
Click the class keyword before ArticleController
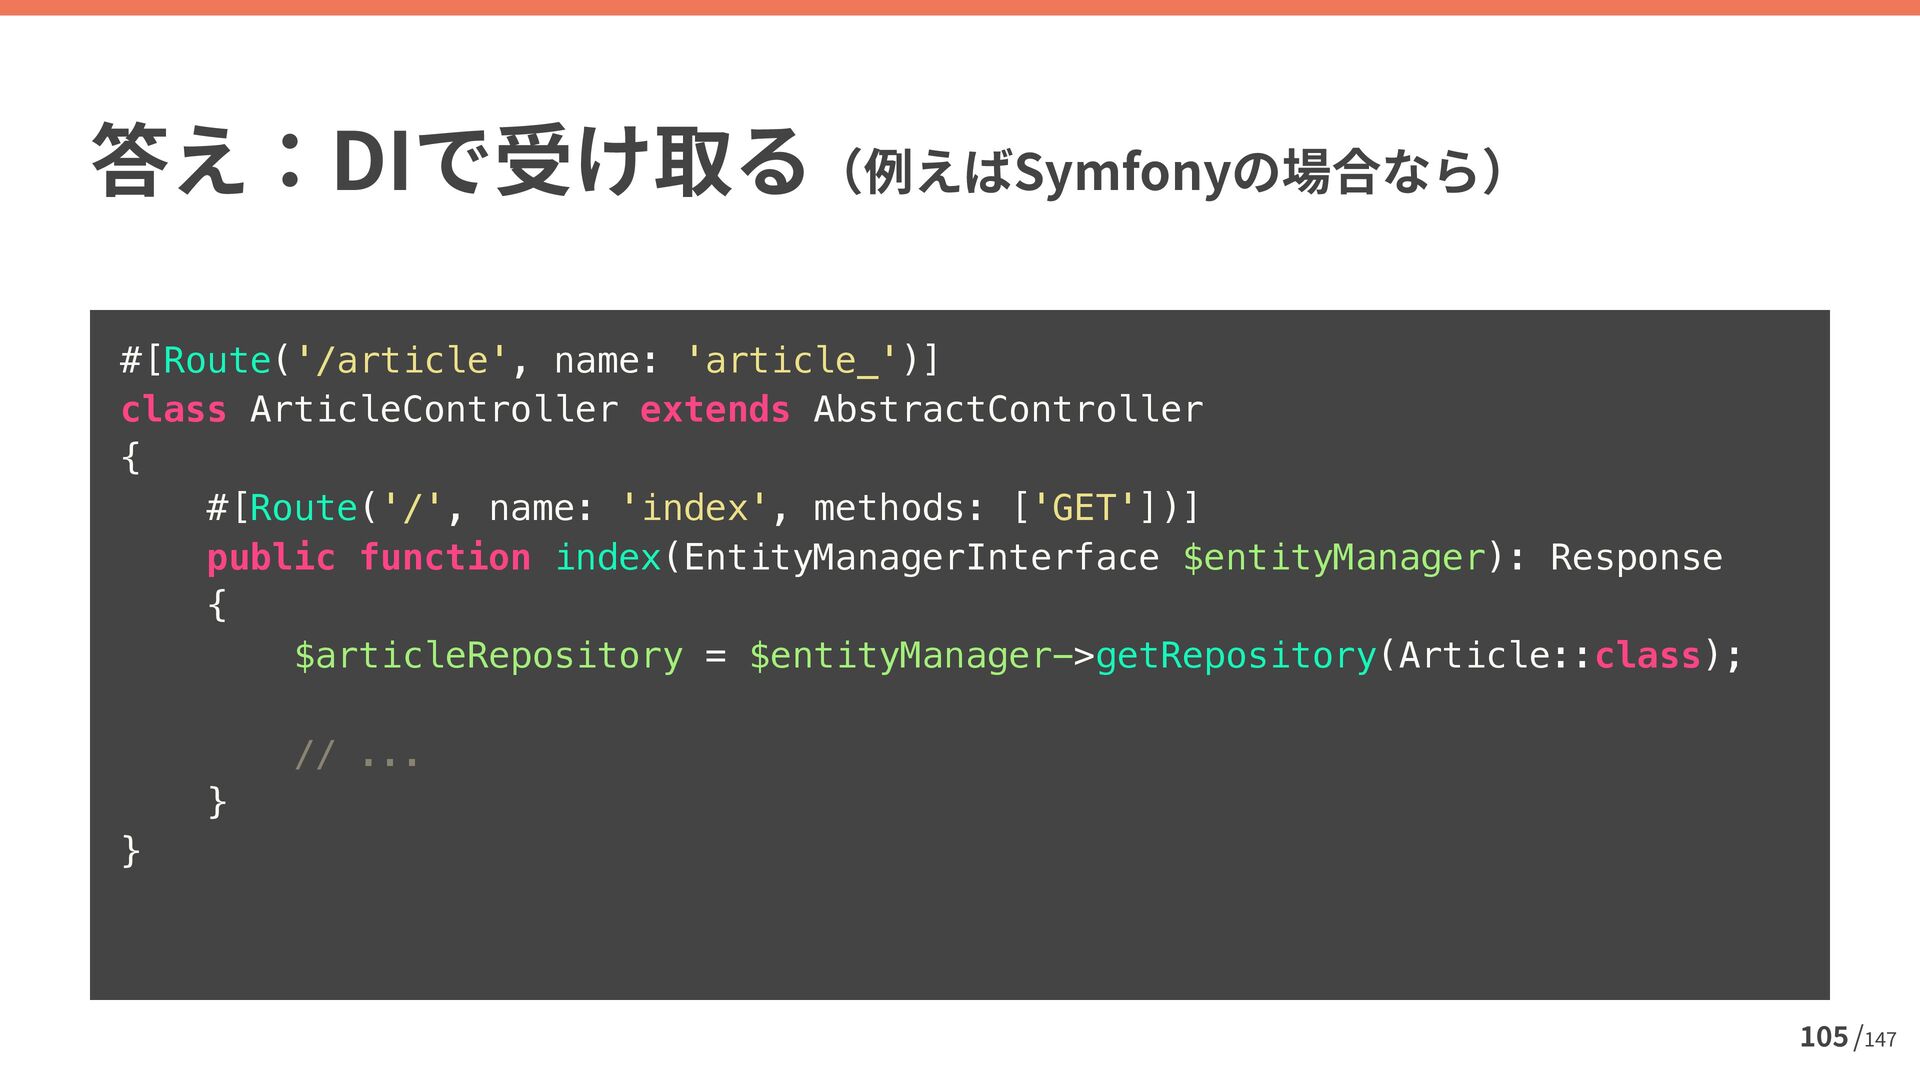click(x=173, y=409)
